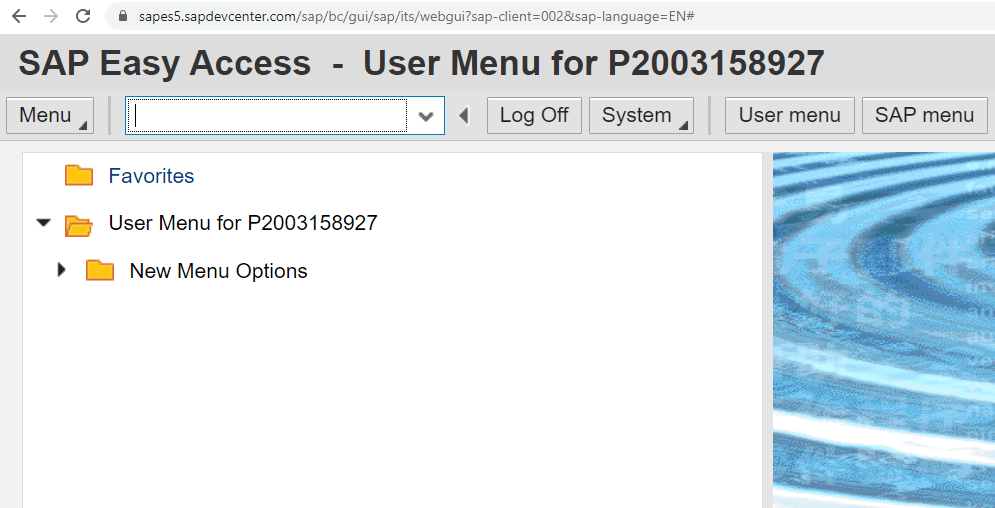
Task: Reload the page with refresh icon
Action: tap(83, 17)
